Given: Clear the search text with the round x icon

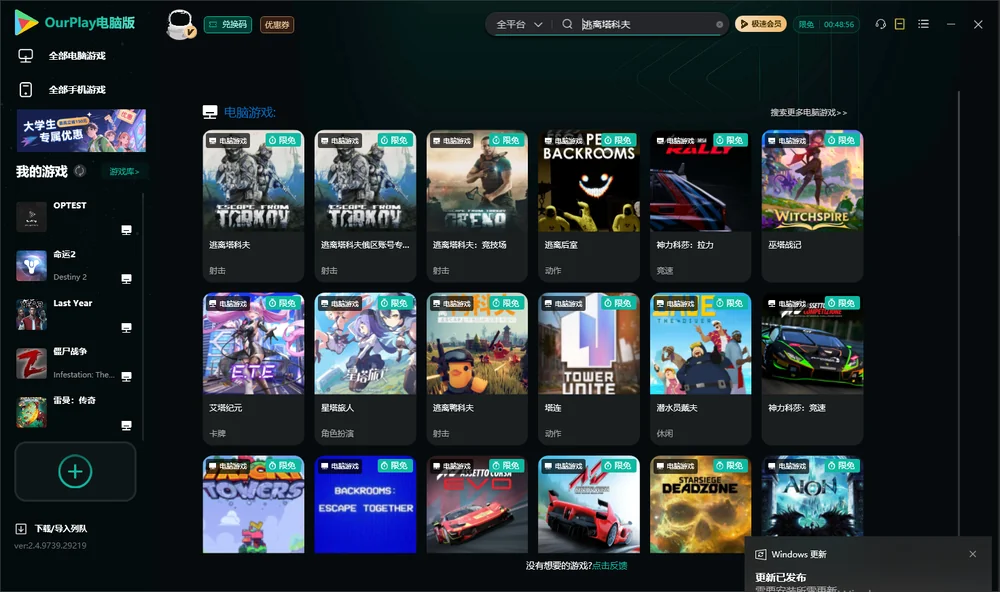Looking at the screenshot, I should [719, 25].
